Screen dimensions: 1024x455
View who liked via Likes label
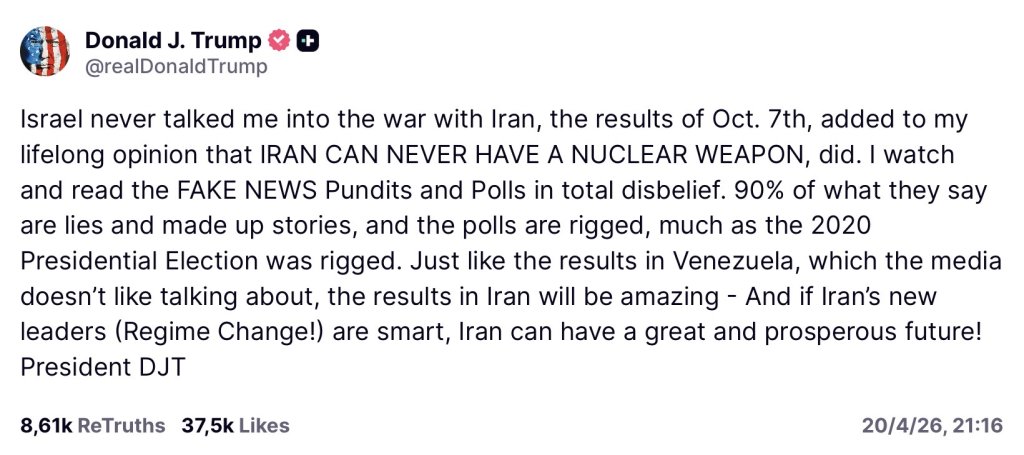[x=264, y=426]
